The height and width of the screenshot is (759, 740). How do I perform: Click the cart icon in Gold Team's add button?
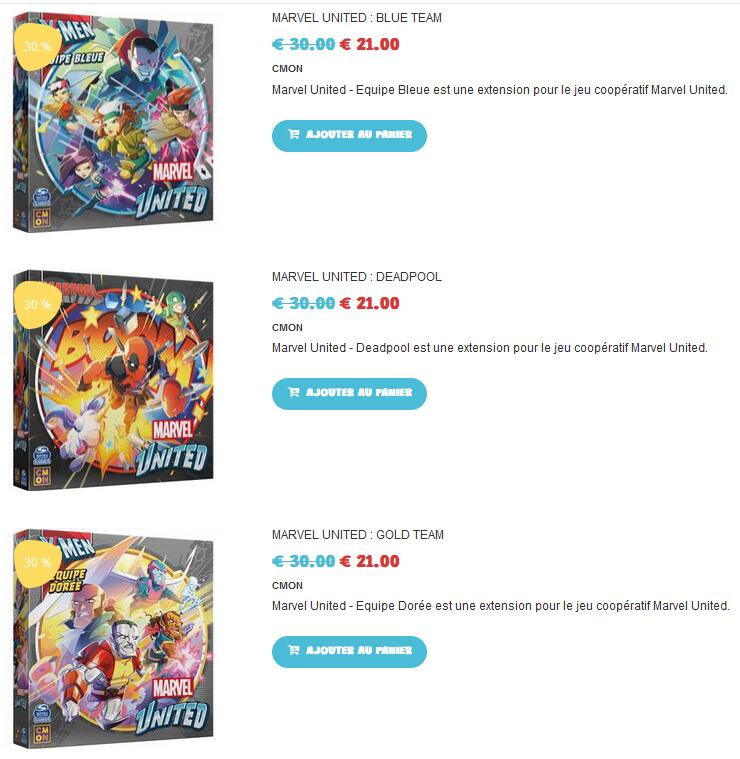pos(294,650)
